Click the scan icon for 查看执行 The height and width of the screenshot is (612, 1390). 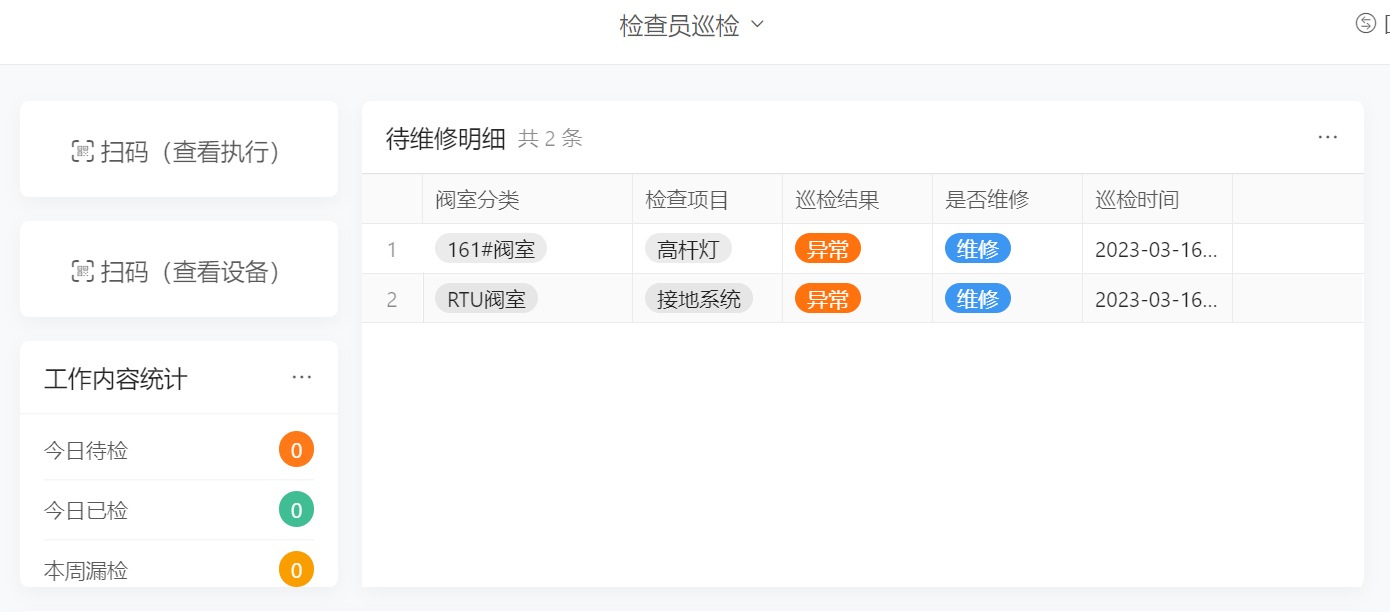tap(82, 152)
